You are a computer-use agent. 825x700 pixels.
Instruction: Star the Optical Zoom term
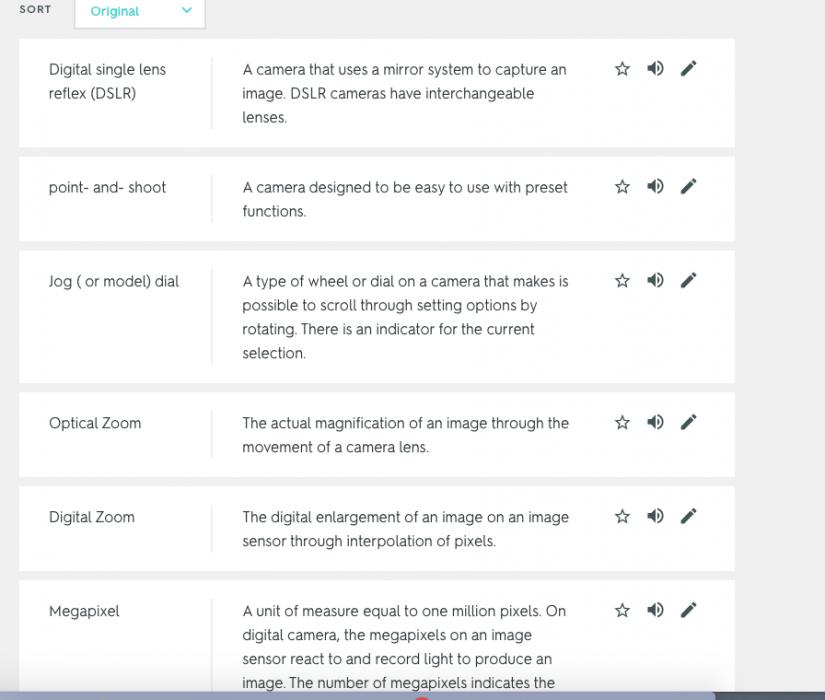pos(622,423)
